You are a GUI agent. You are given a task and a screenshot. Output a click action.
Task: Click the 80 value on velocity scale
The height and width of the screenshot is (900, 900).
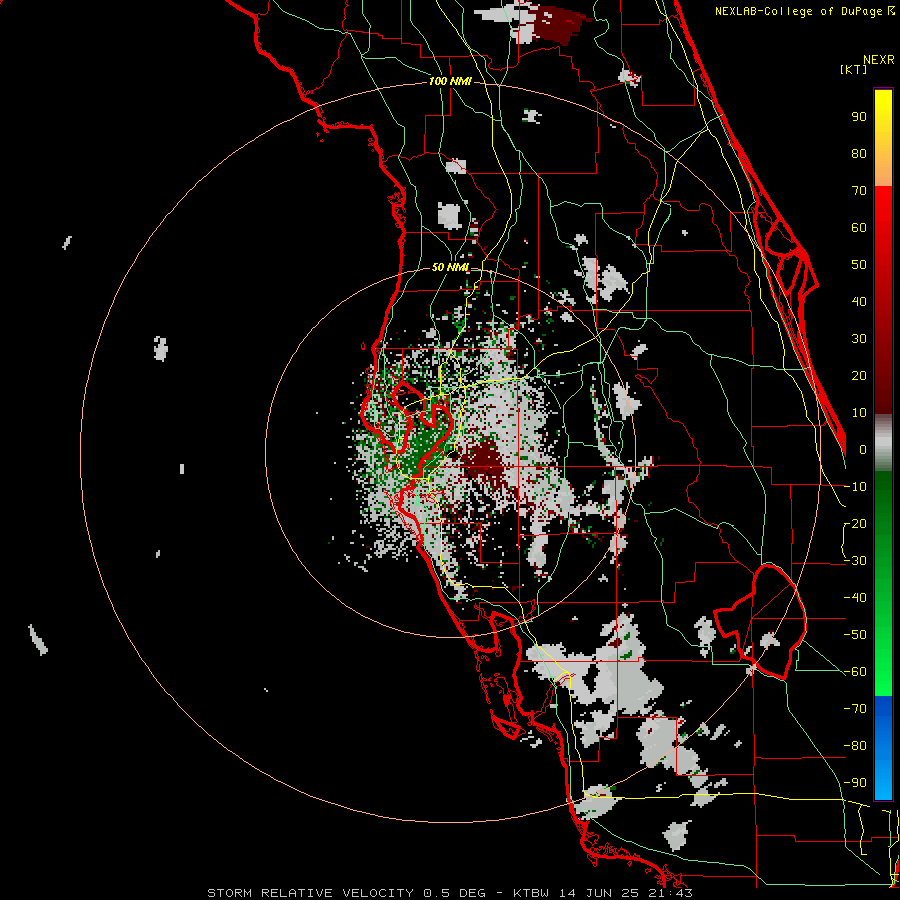click(859, 154)
